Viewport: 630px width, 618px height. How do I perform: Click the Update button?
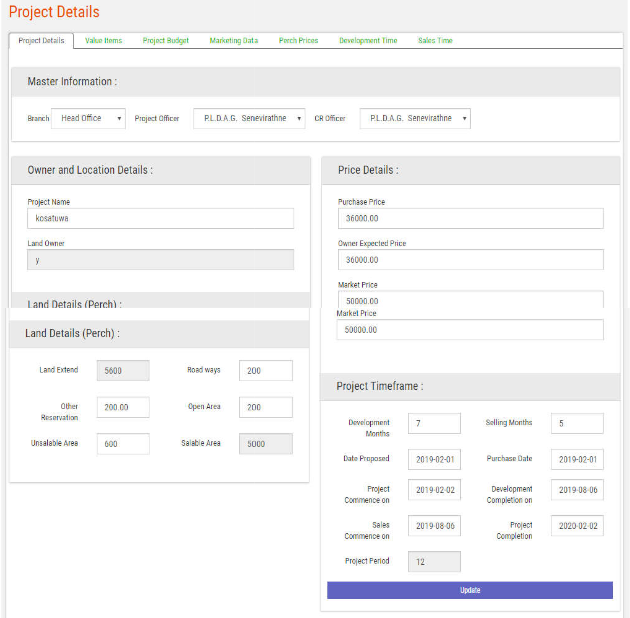470,590
